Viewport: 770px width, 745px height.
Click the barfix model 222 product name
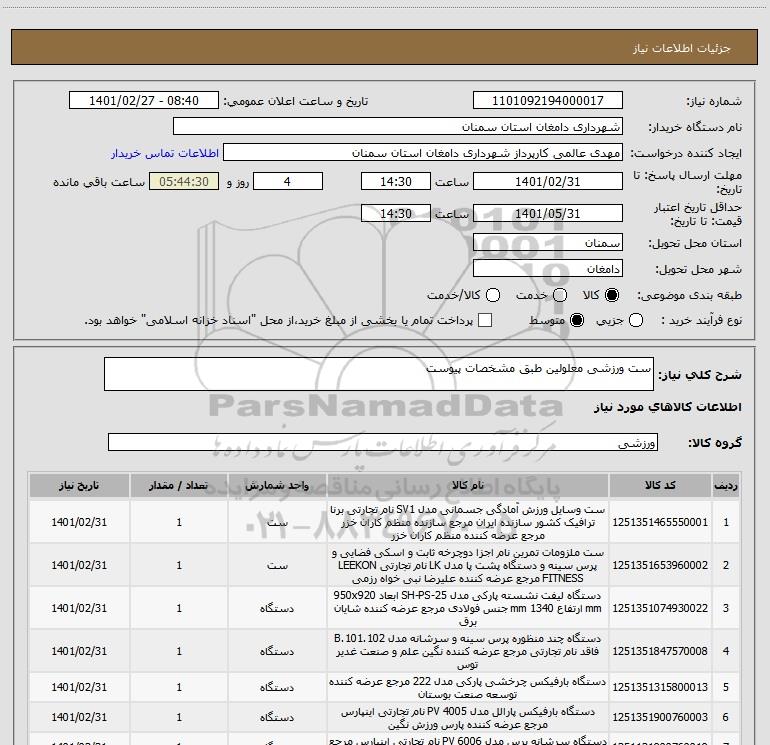point(468,688)
